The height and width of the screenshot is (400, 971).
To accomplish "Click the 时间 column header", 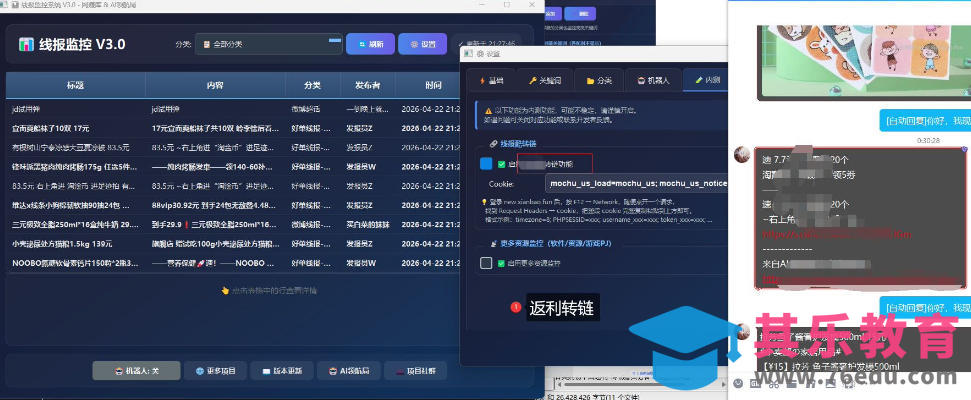I will coord(433,85).
